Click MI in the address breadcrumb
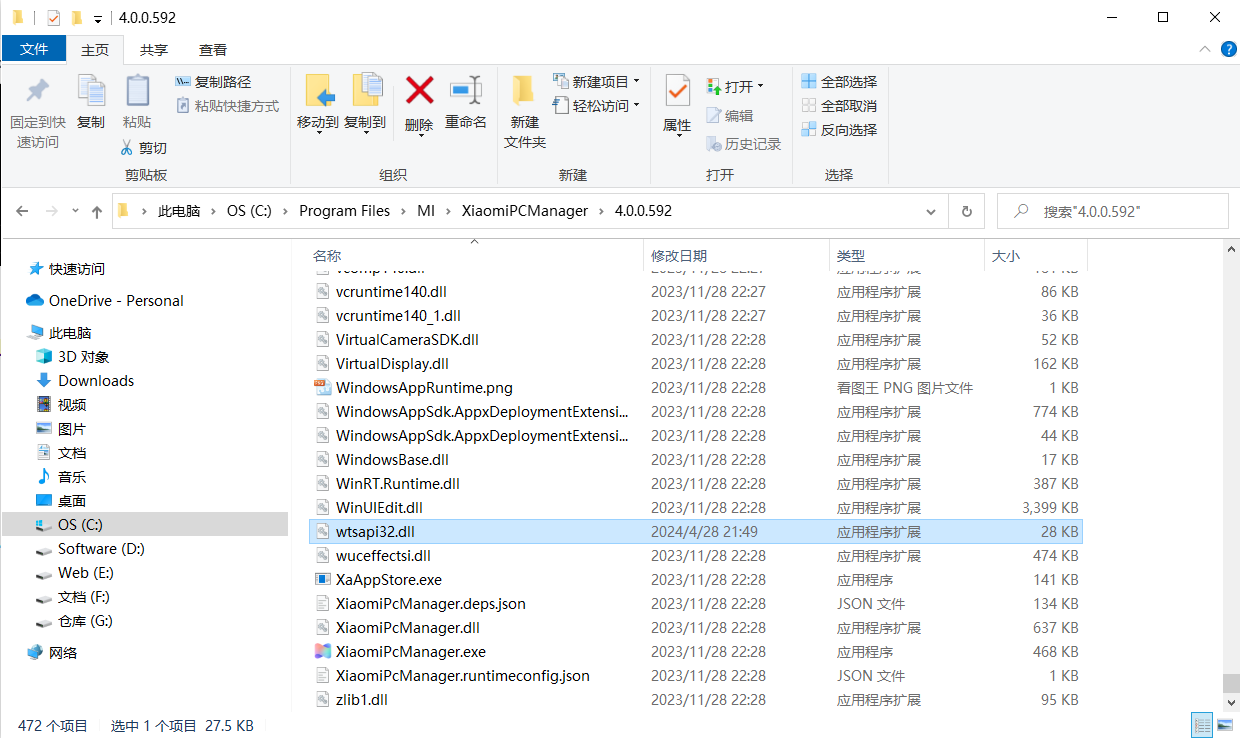The image size is (1240, 738). point(425,211)
